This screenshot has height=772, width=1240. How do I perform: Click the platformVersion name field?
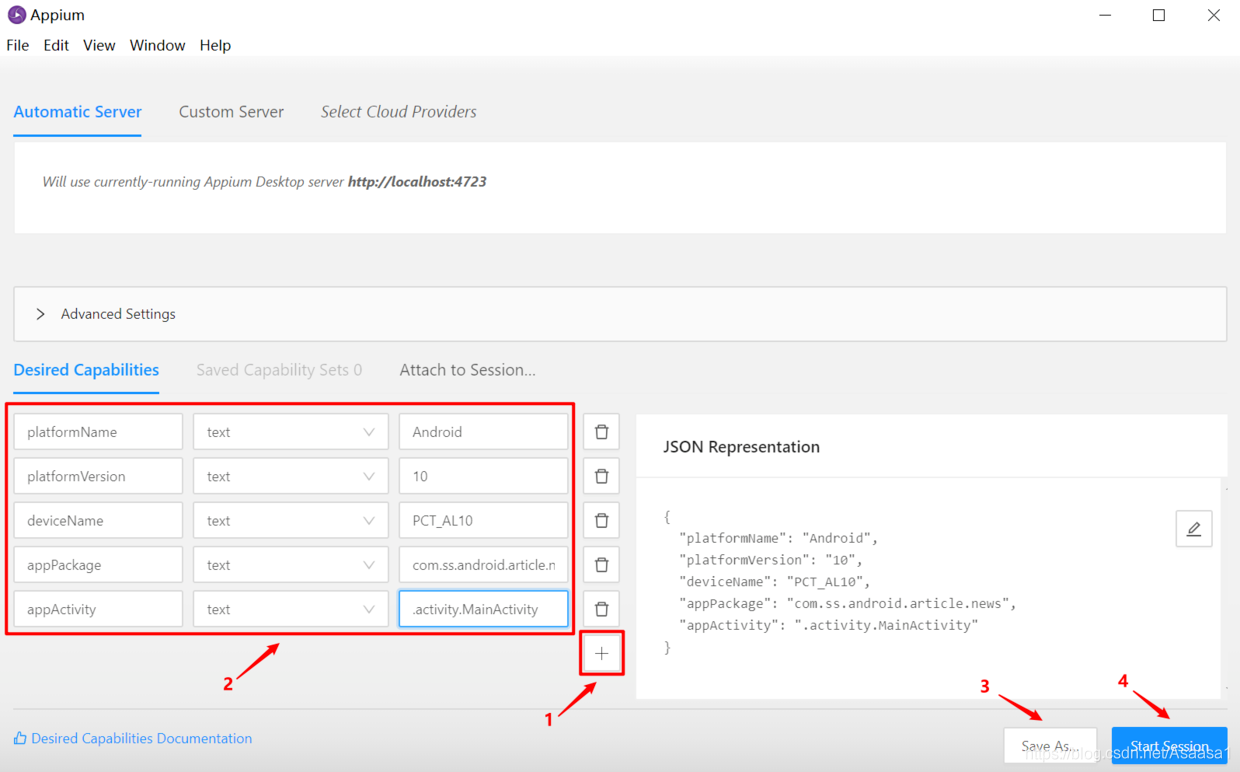pos(98,476)
